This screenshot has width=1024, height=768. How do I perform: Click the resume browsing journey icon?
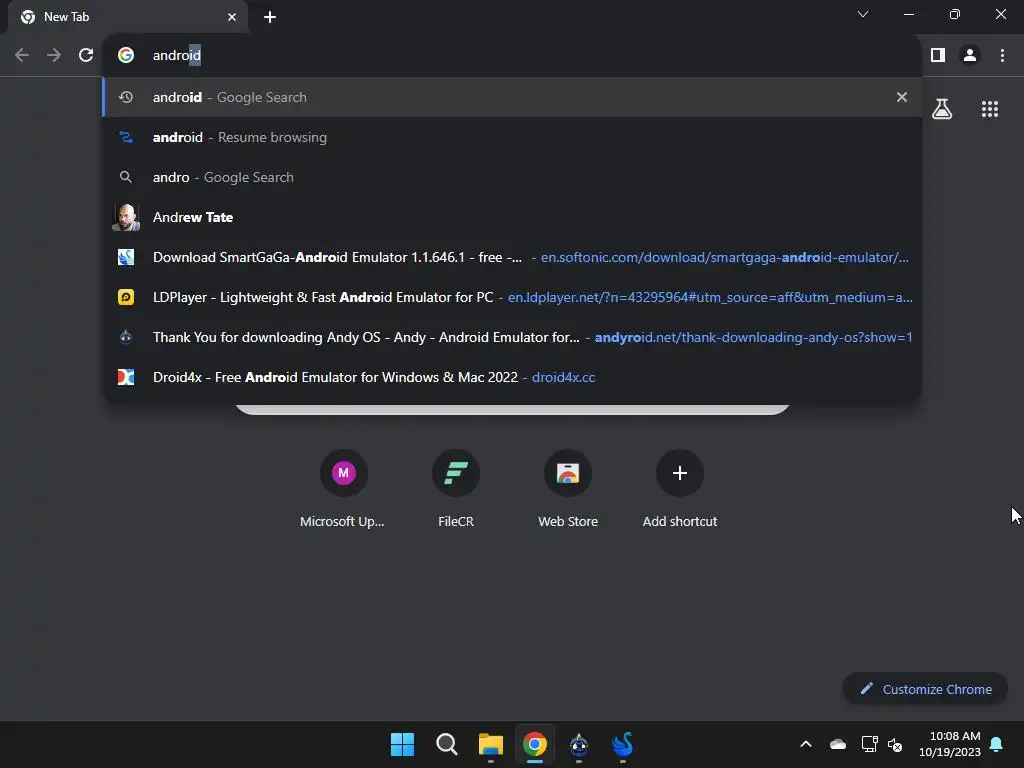coord(126,137)
